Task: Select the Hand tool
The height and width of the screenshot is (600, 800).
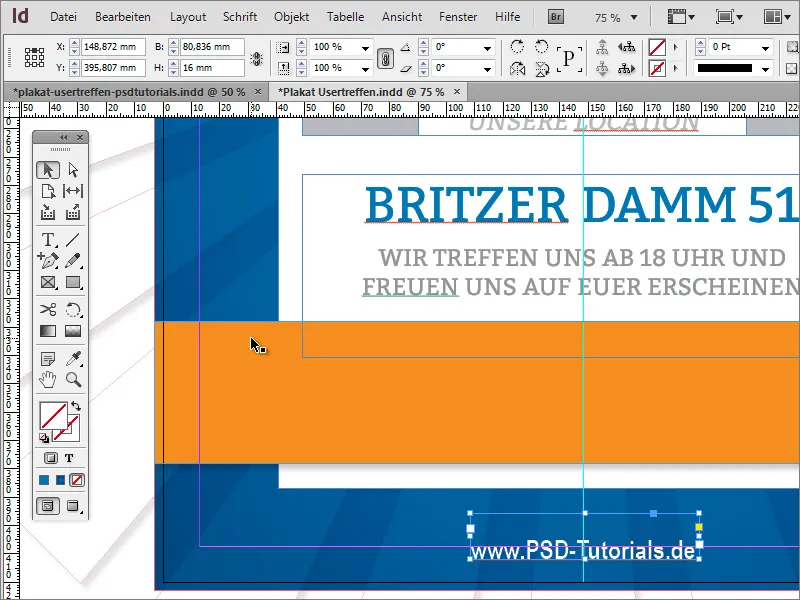Action: click(x=48, y=380)
